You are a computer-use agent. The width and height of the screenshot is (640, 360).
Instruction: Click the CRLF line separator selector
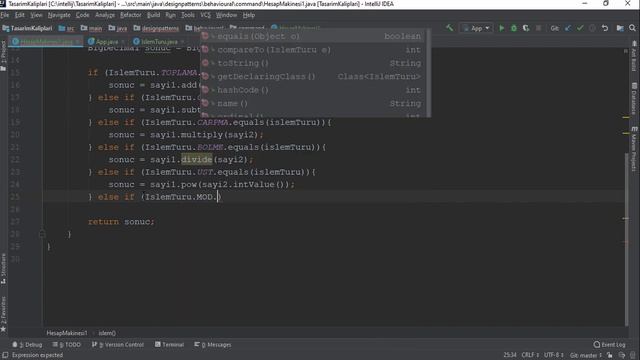point(530,355)
